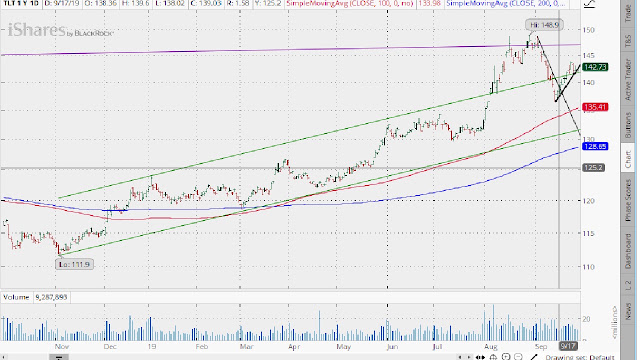The height and width of the screenshot is (360, 640).
Task: Click the Lo: 111.9 price bubble
Action: pyautogui.click(x=74, y=264)
